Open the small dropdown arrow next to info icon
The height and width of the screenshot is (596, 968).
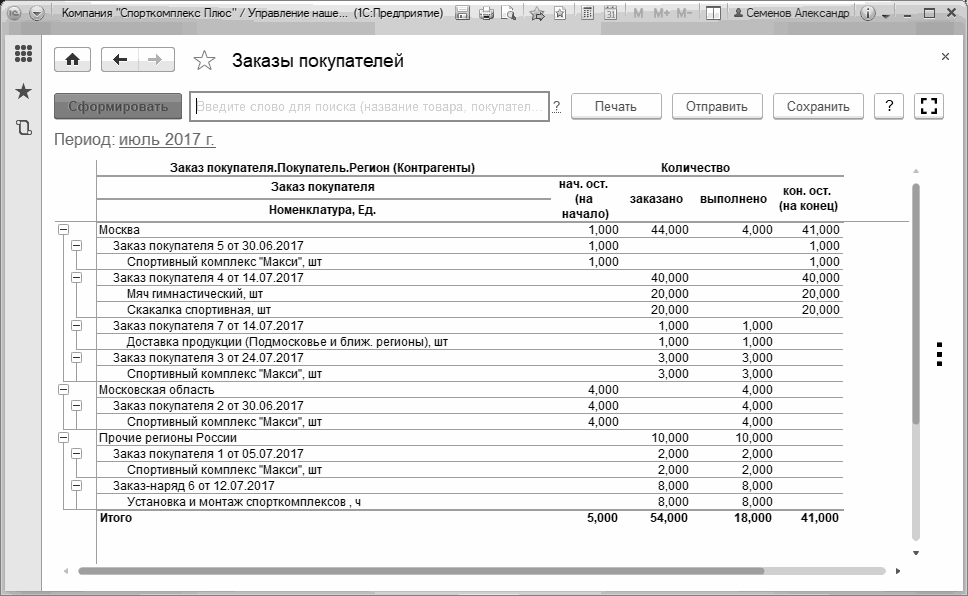[x=887, y=15]
